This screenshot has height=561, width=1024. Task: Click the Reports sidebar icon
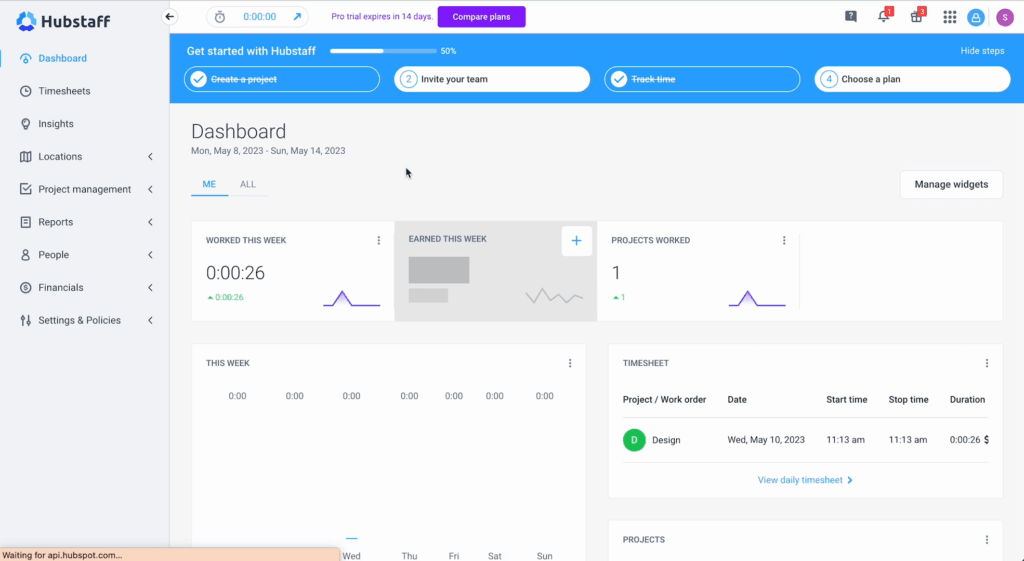point(25,222)
